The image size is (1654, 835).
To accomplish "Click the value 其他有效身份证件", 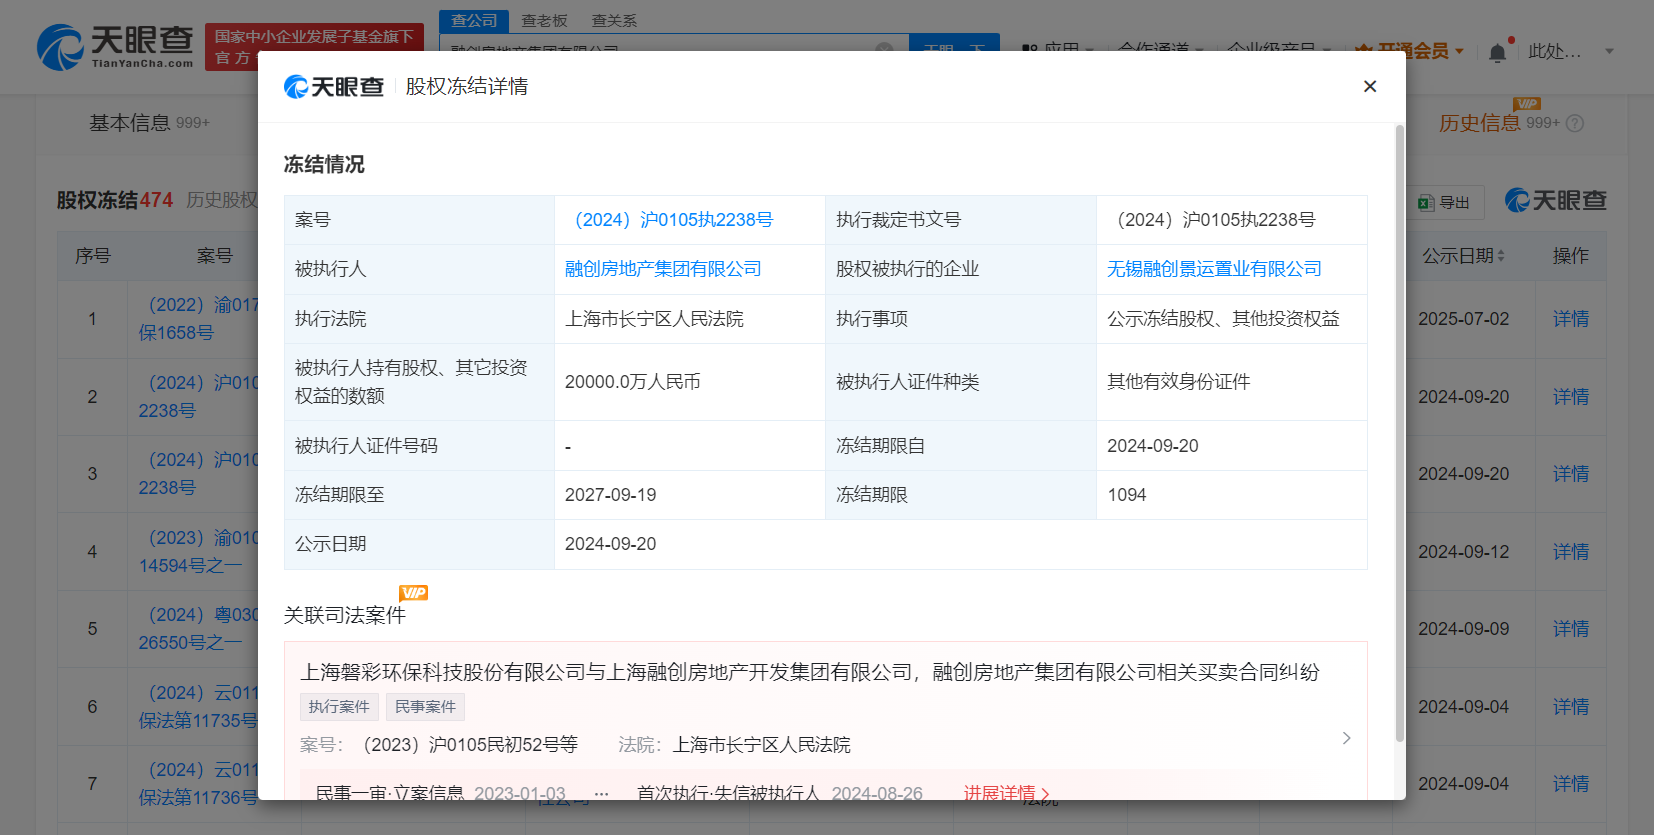I will [1179, 382].
